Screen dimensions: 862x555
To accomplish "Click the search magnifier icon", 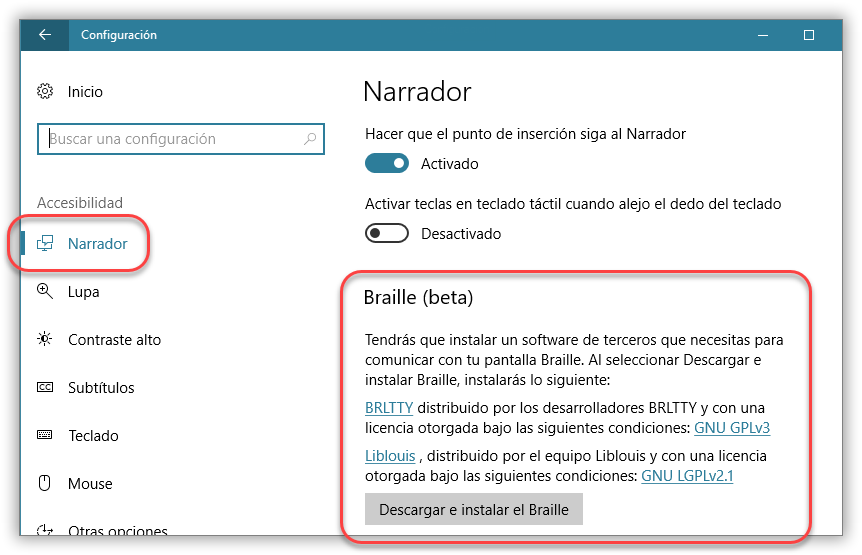I will [310, 138].
